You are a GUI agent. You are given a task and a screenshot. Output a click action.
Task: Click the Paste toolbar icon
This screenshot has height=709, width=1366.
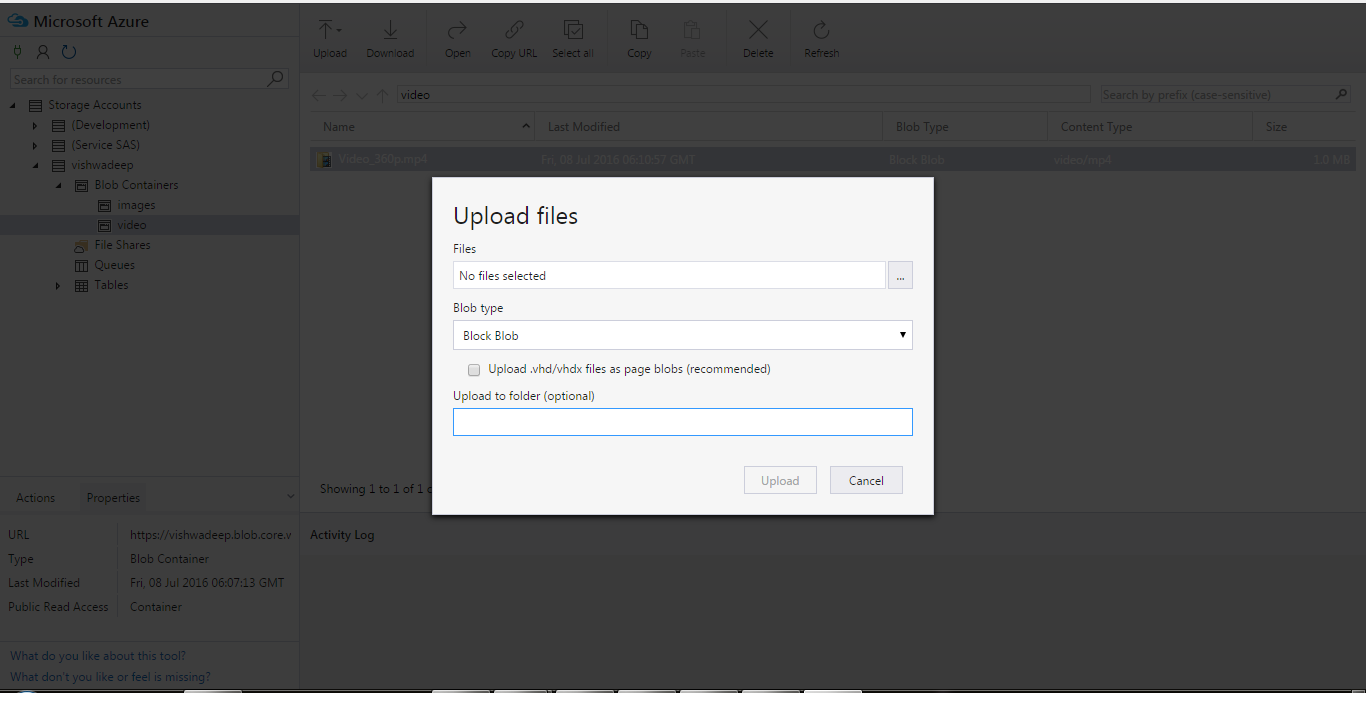[693, 31]
